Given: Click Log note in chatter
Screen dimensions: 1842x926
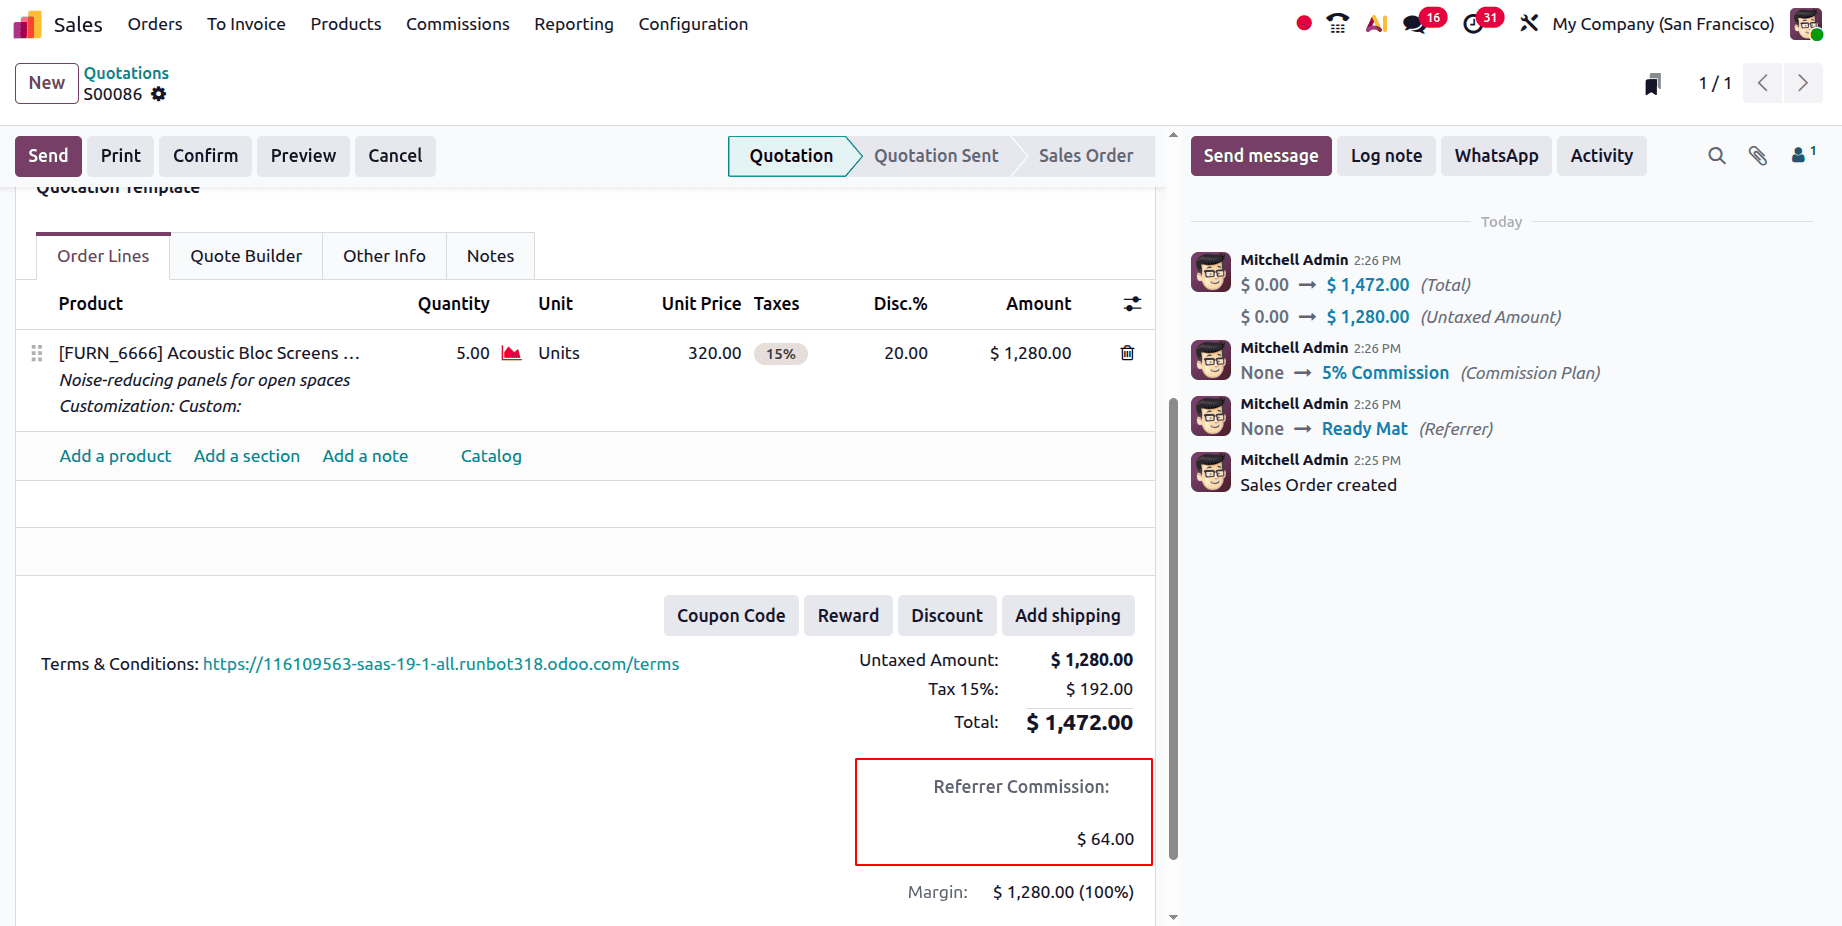Looking at the screenshot, I should 1386,156.
